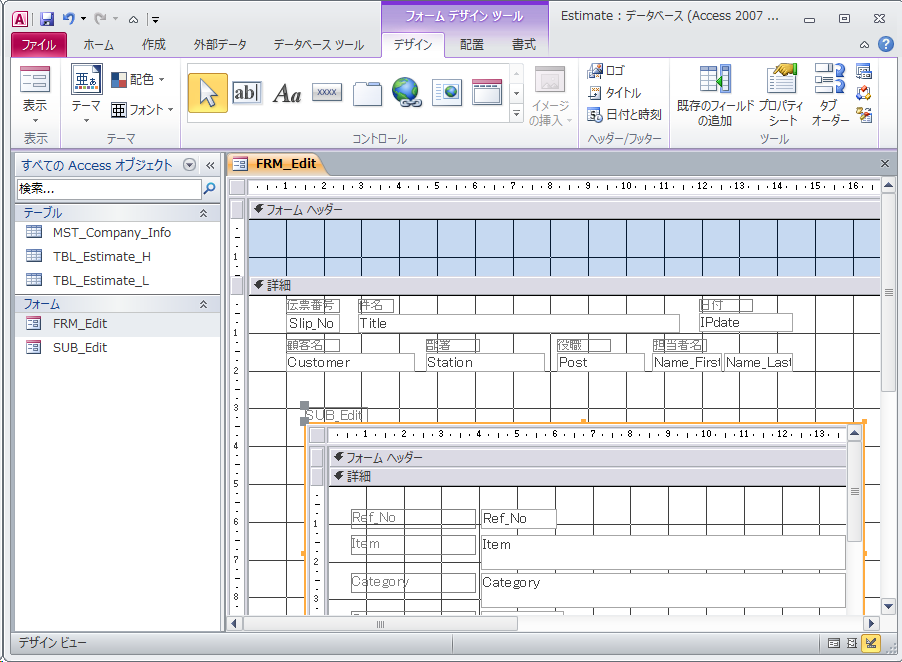Select Design View status bar icon
This screenshot has height=662, width=902.
(x=871, y=644)
